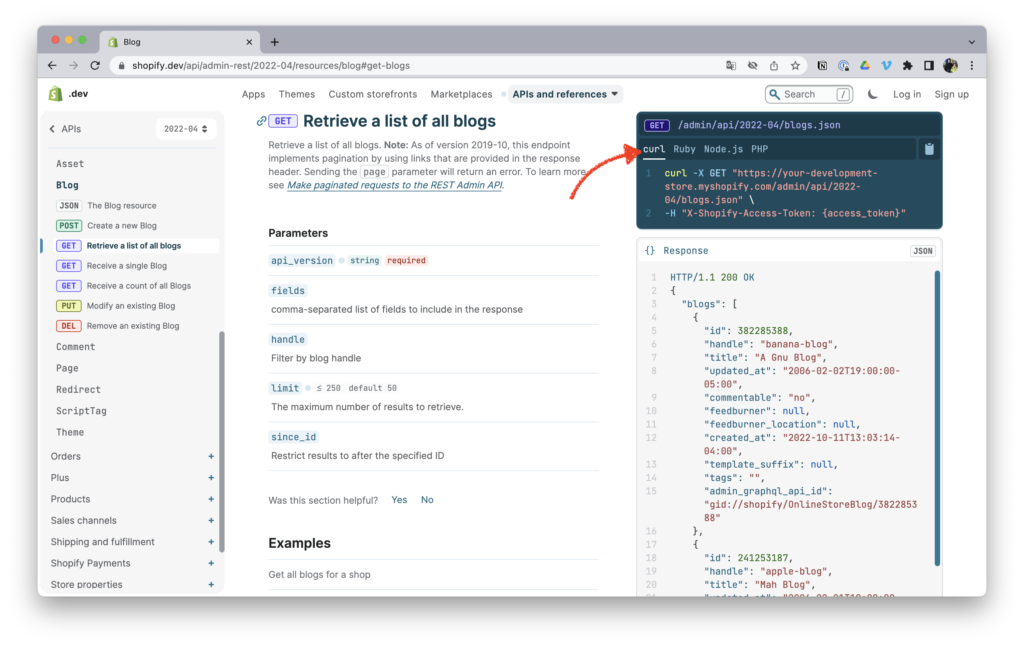1024x646 pixels.
Task: Click the Google Drive extension icon
Action: [x=865, y=65]
